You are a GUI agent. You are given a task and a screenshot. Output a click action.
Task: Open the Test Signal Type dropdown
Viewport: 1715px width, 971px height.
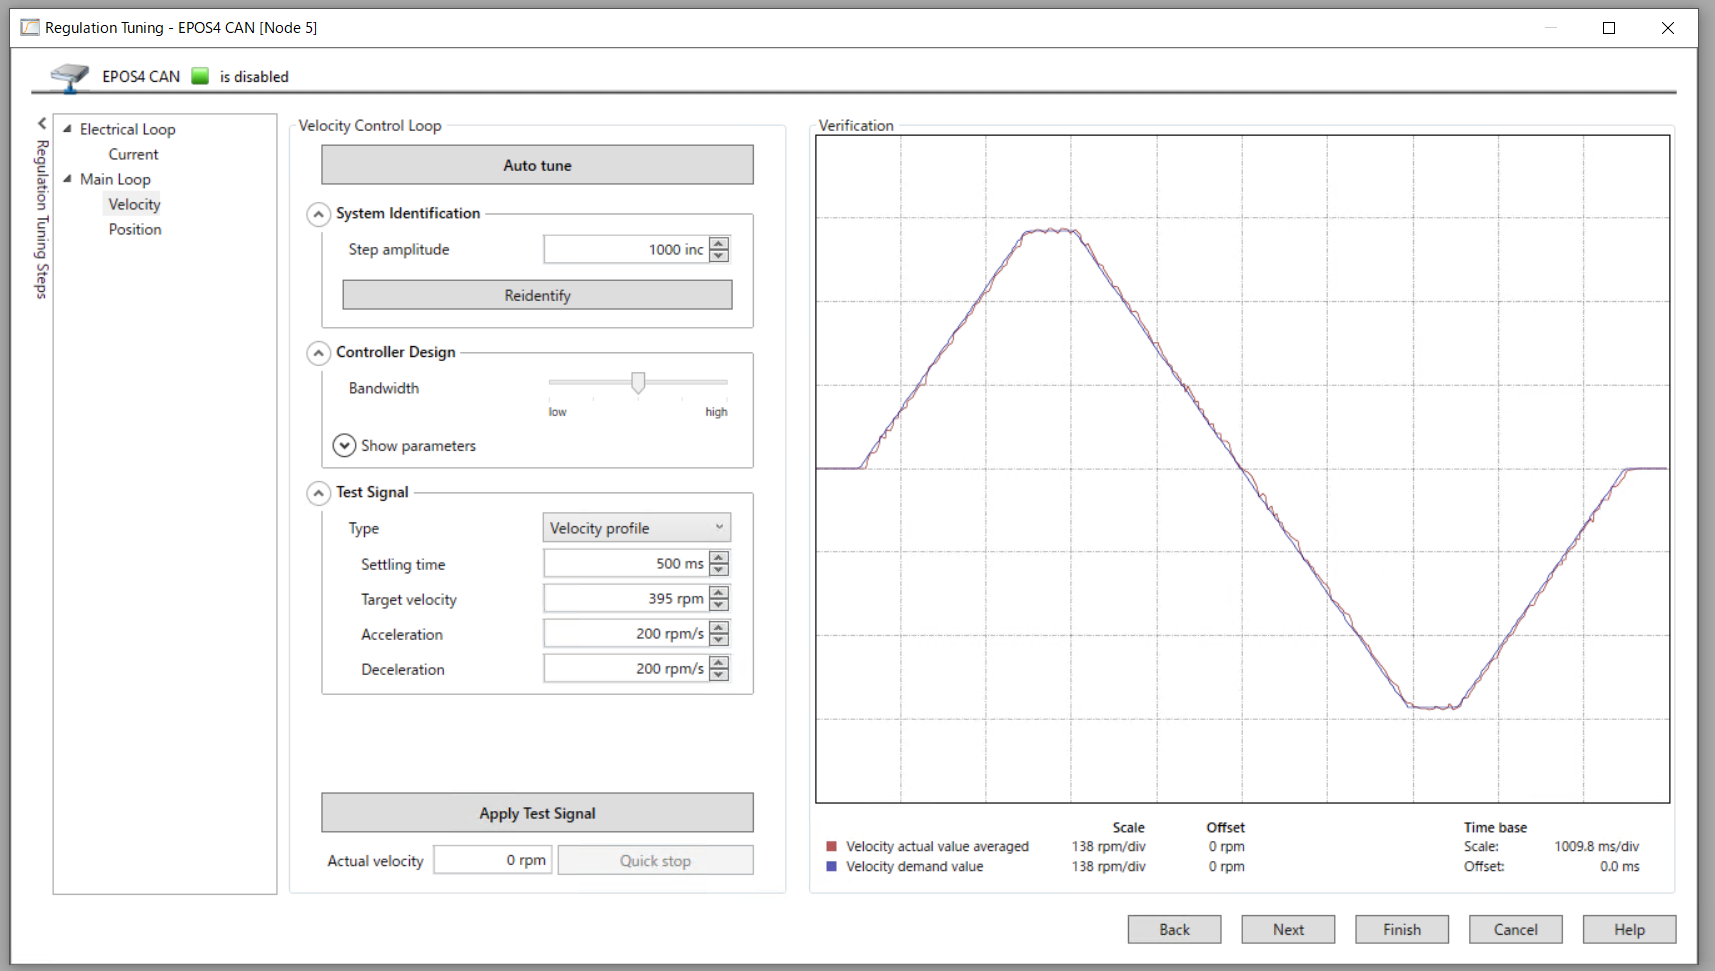click(x=636, y=528)
